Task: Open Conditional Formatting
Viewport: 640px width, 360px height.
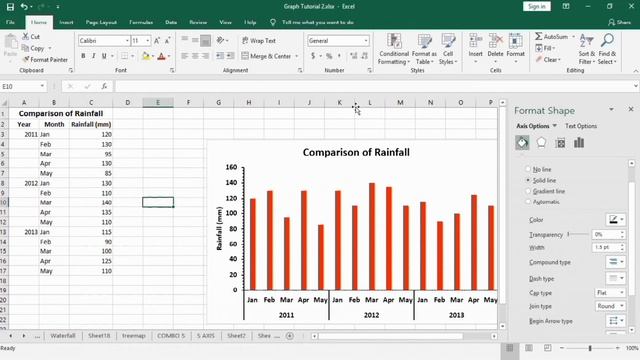Action: coord(393,49)
